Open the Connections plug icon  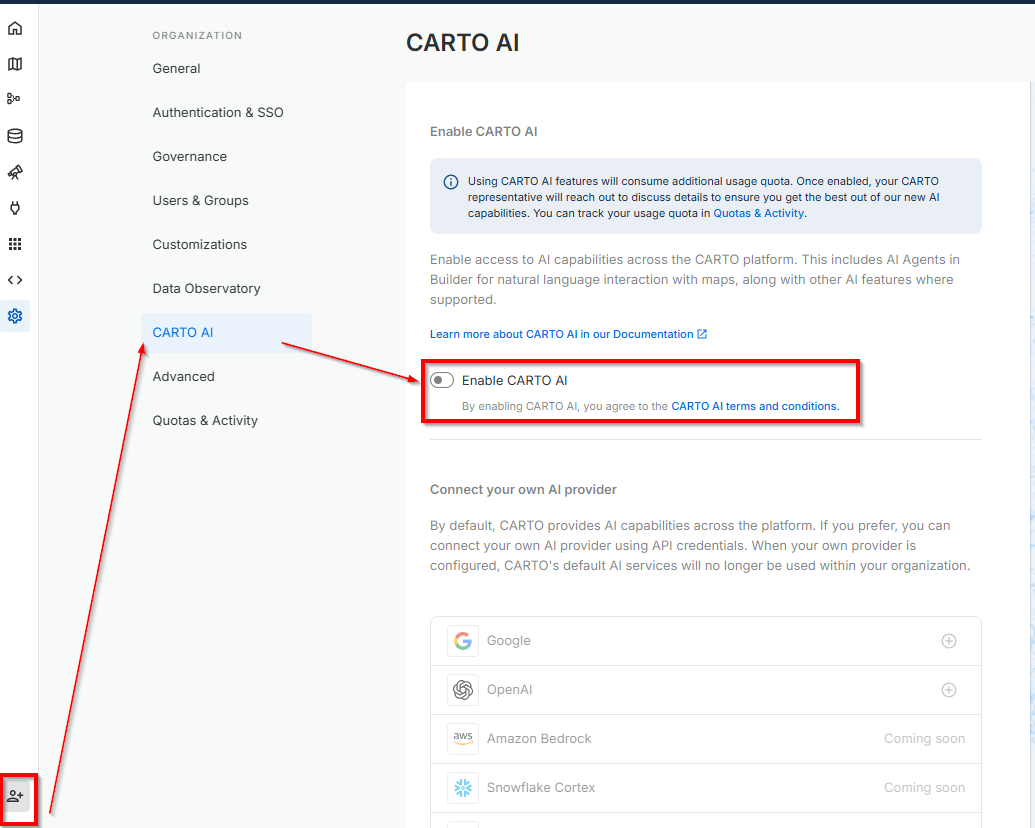coord(15,208)
